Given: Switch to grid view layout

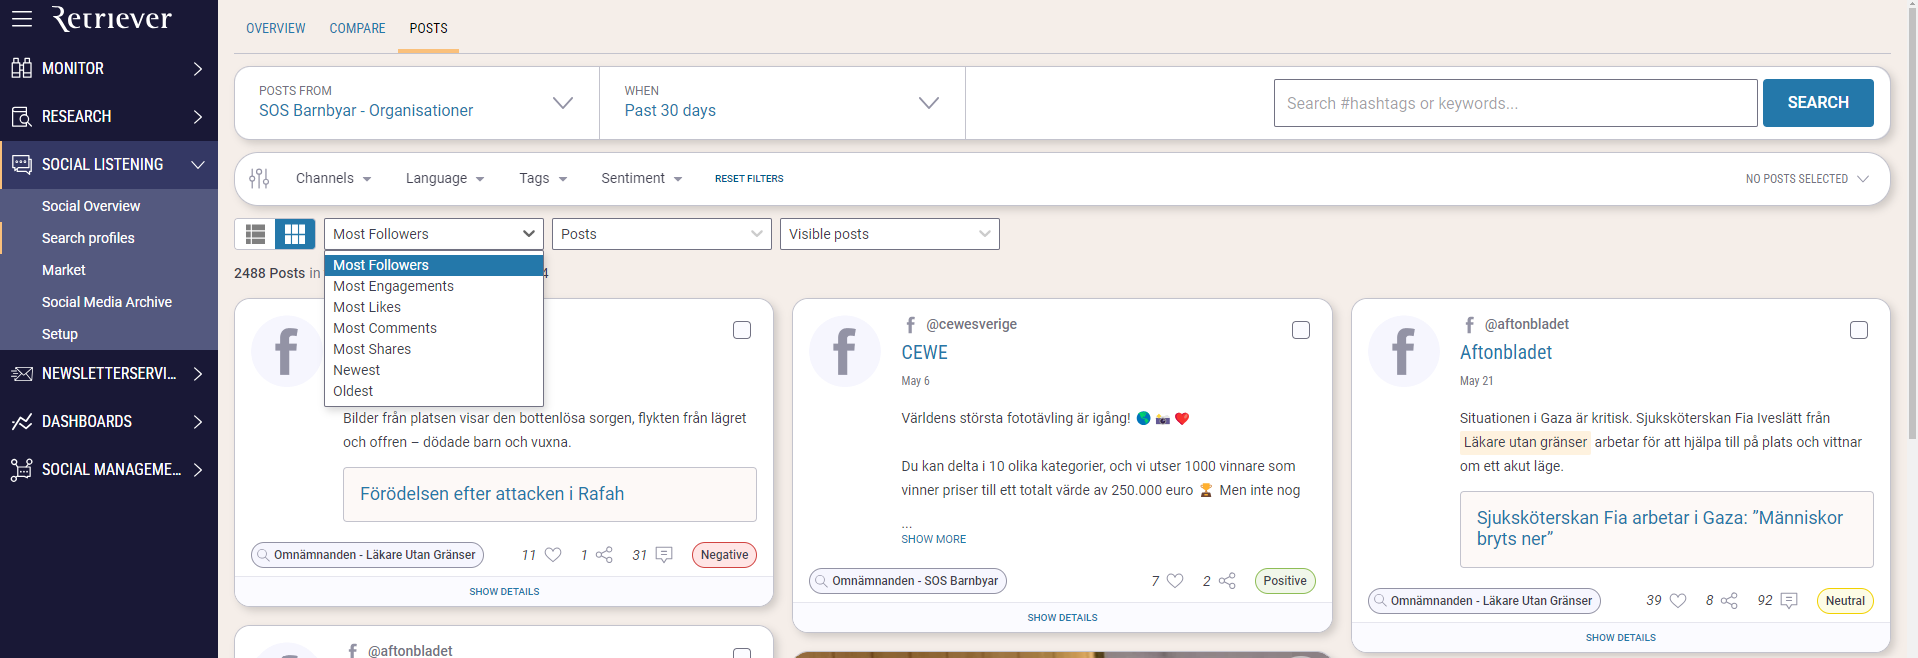Looking at the screenshot, I should pyautogui.click(x=295, y=234).
